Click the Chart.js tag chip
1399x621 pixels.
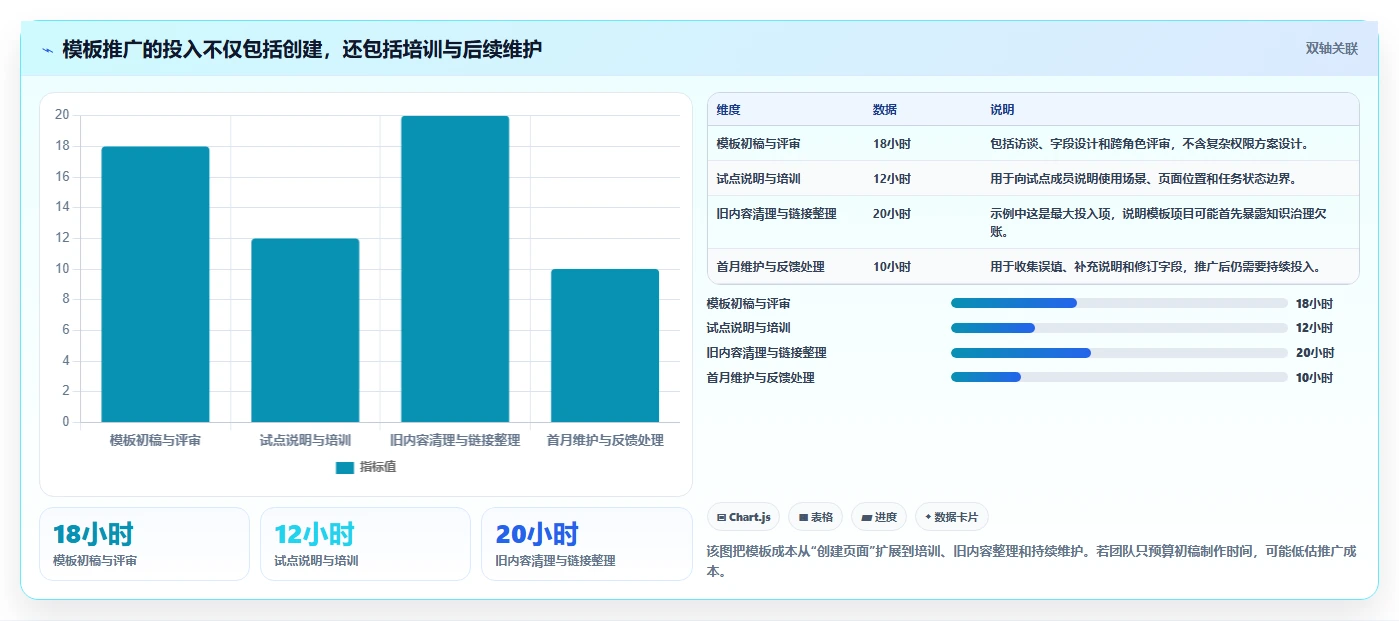point(743,517)
